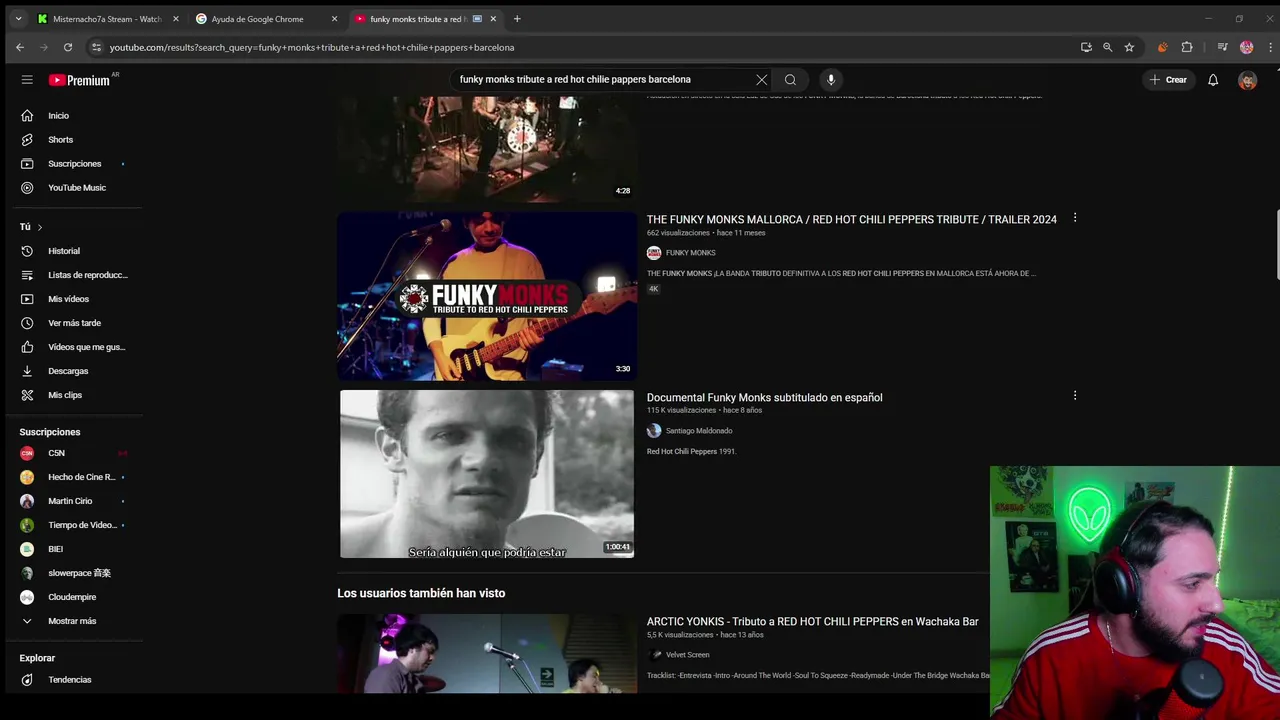Reload the page in Chrome
This screenshot has height=720, width=1280.
[x=68, y=47]
